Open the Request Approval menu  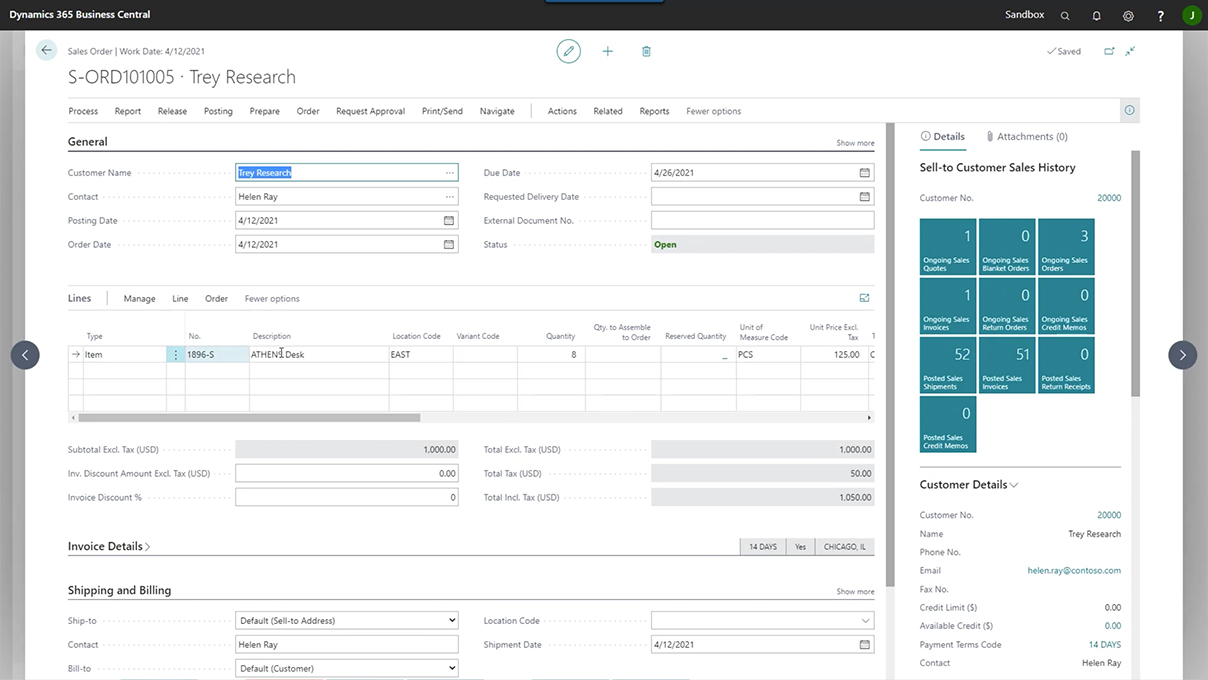370,111
